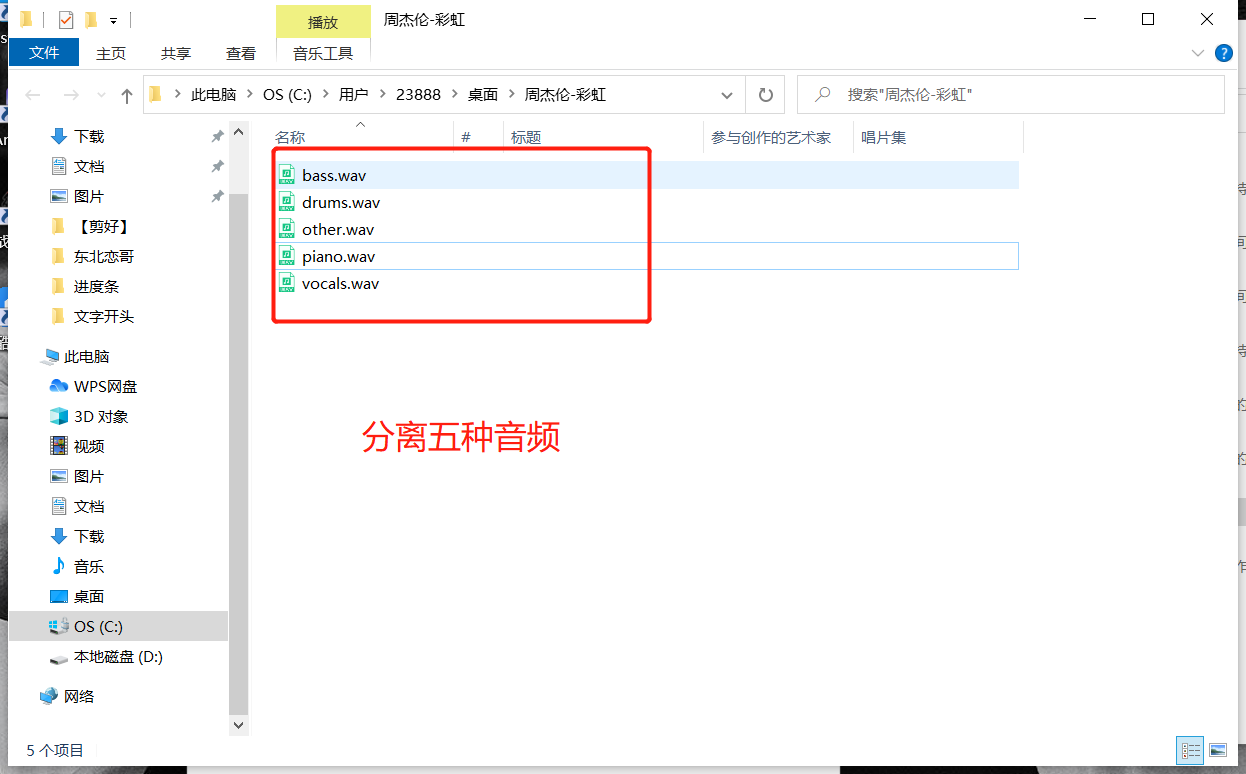Expand the ribbon with the chevron
The width and height of the screenshot is (1246, 774).
point(1198,53)
